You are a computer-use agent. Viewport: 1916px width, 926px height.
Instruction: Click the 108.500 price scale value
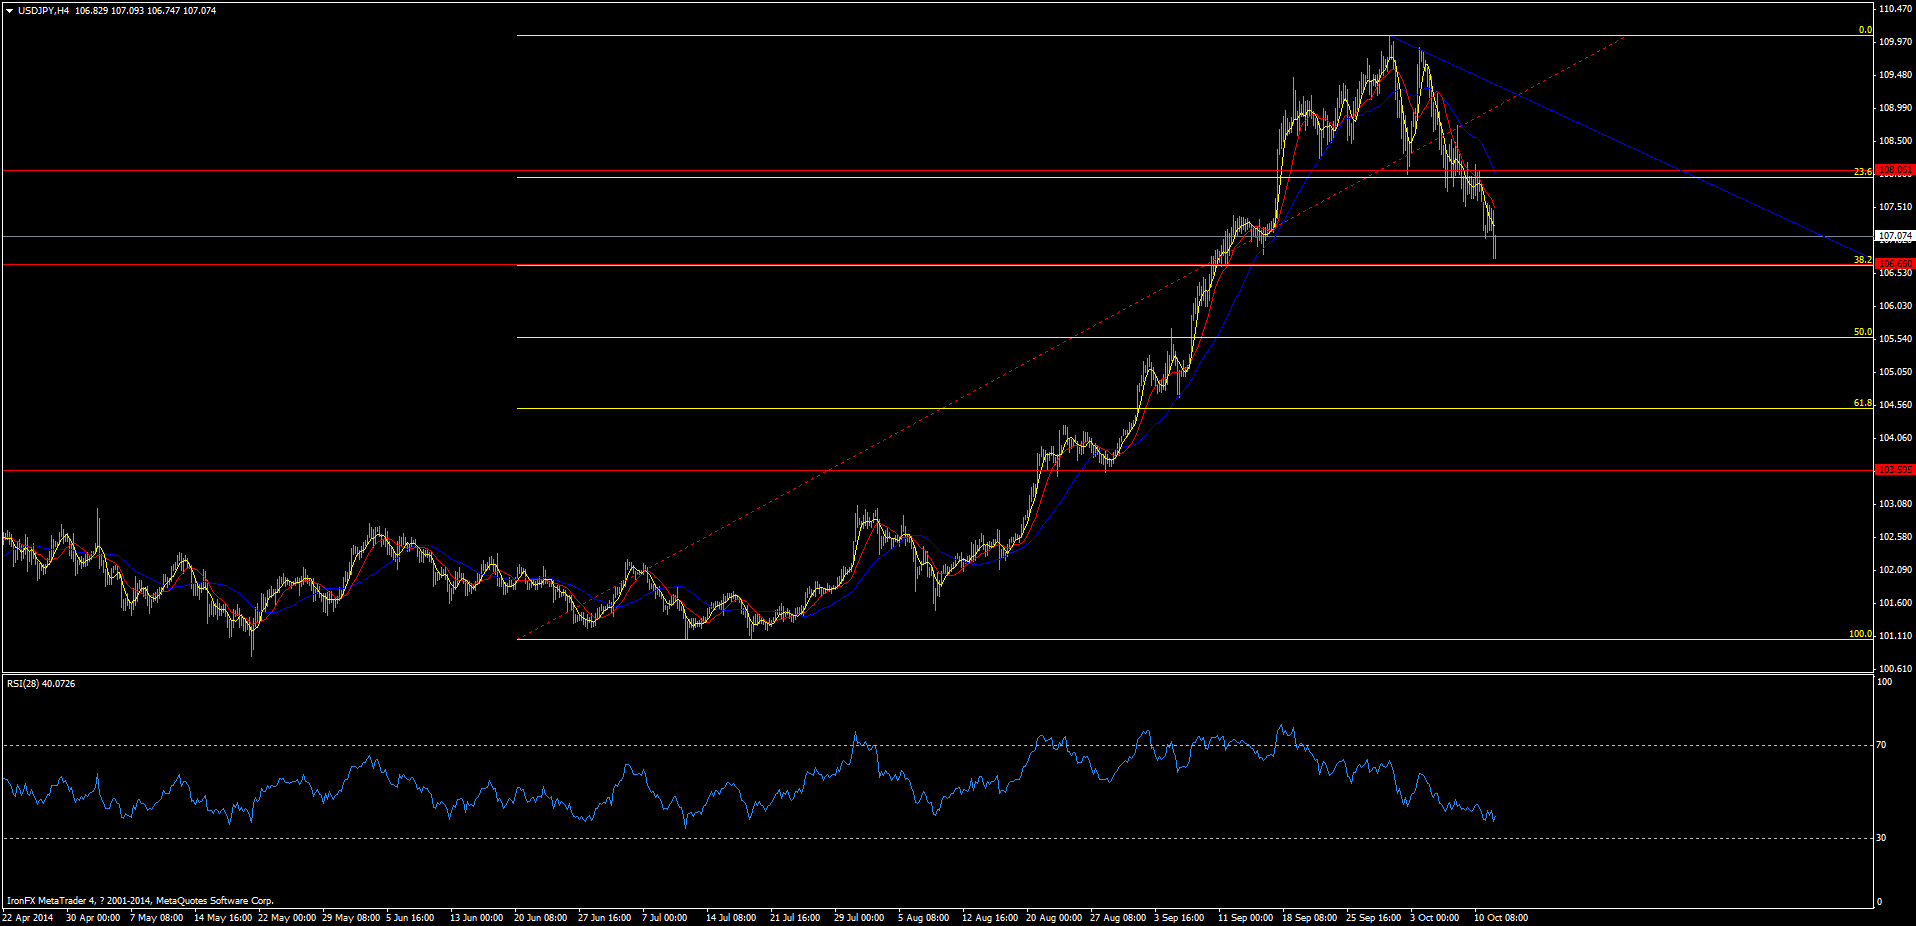point(1896,141)
